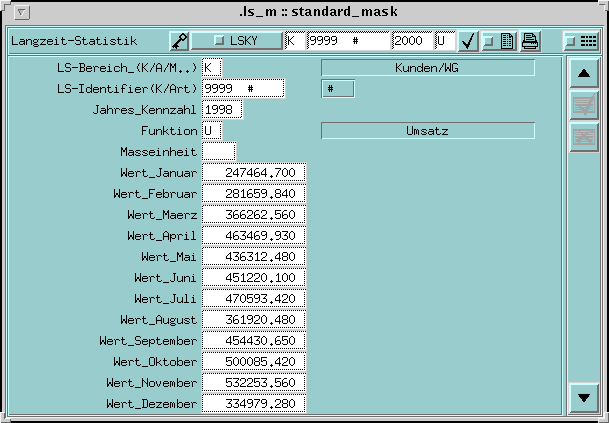Focus the Wert_Oktober value field
Viewport: 609px width, 423px height.
click(x=253, y=362)
